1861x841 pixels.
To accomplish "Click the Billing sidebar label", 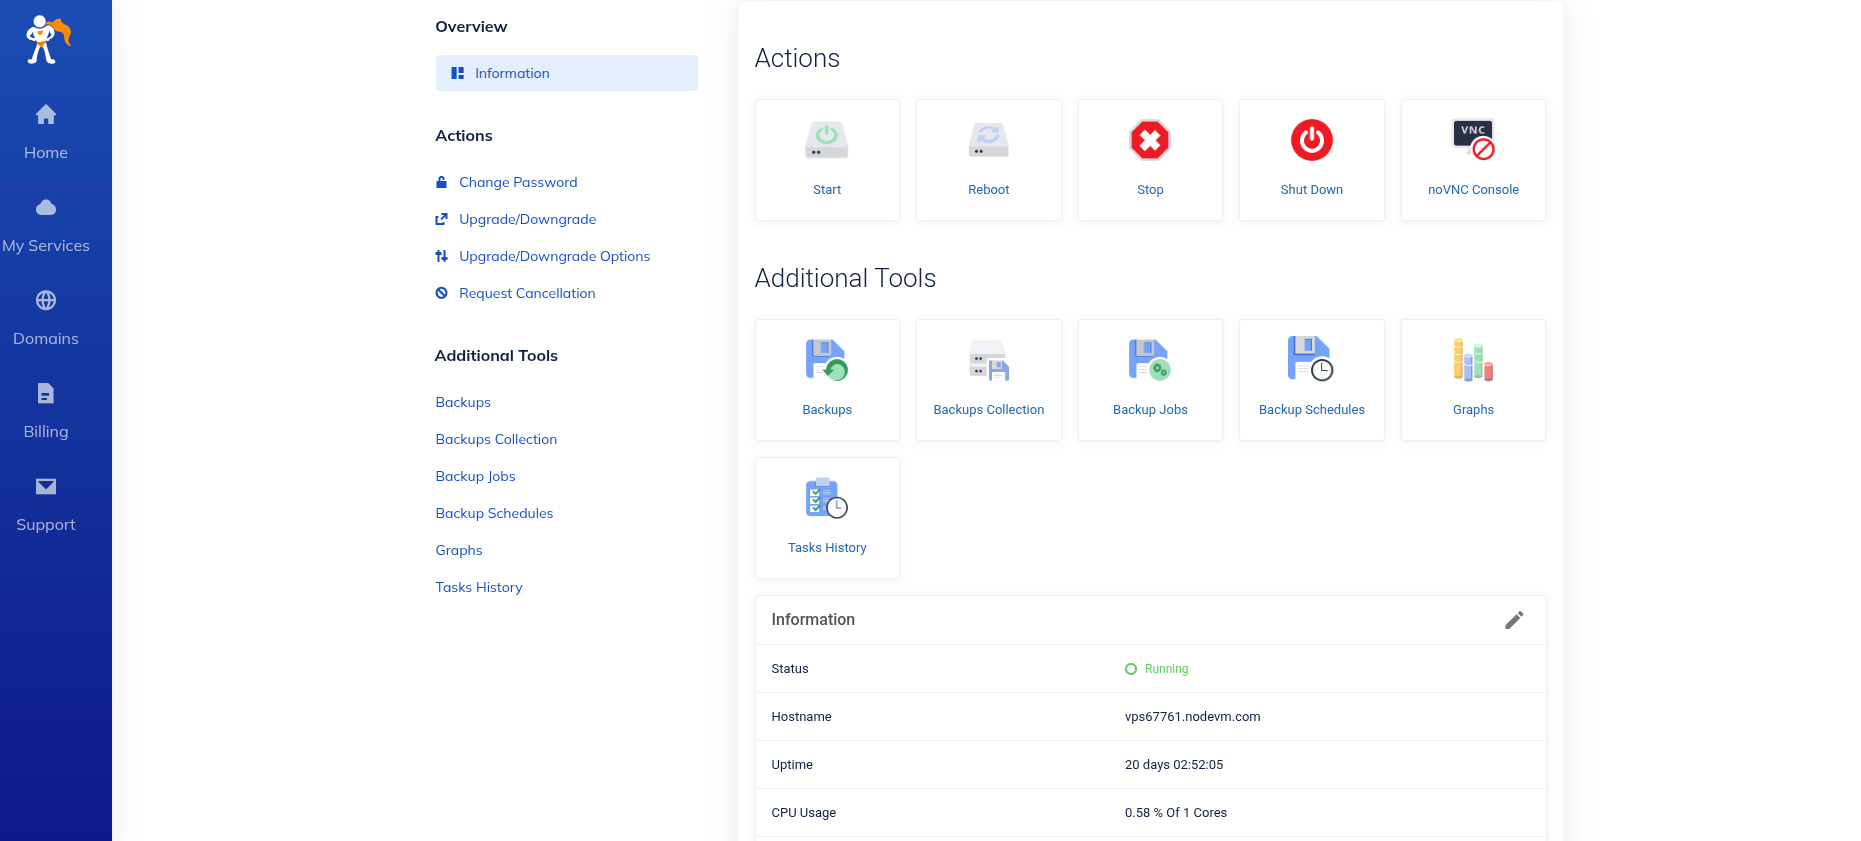I will [46, 431].
